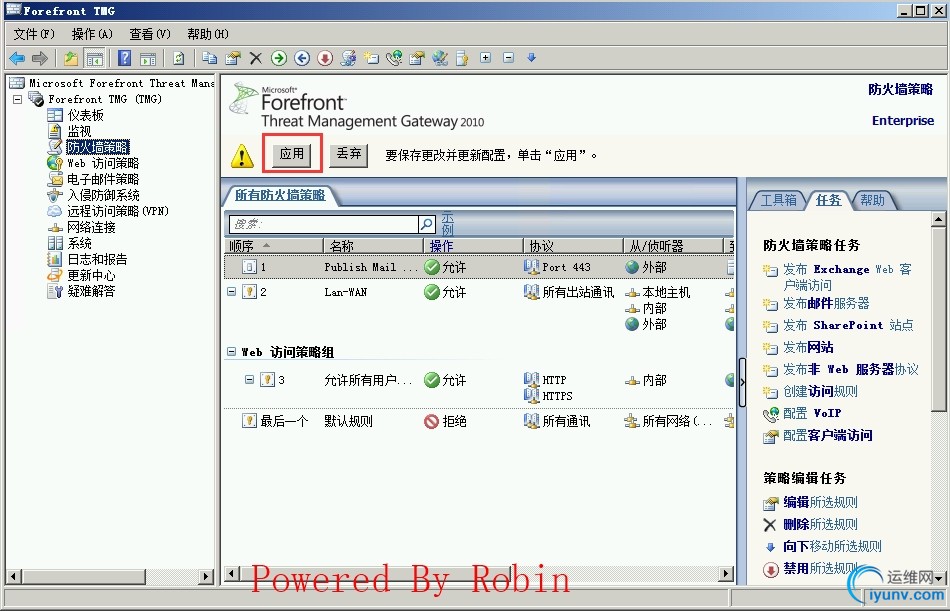Viewport: 950px width, 611px height.
Task: Select Web 访问策略 in the tree
Action: [x=103, y=163]
